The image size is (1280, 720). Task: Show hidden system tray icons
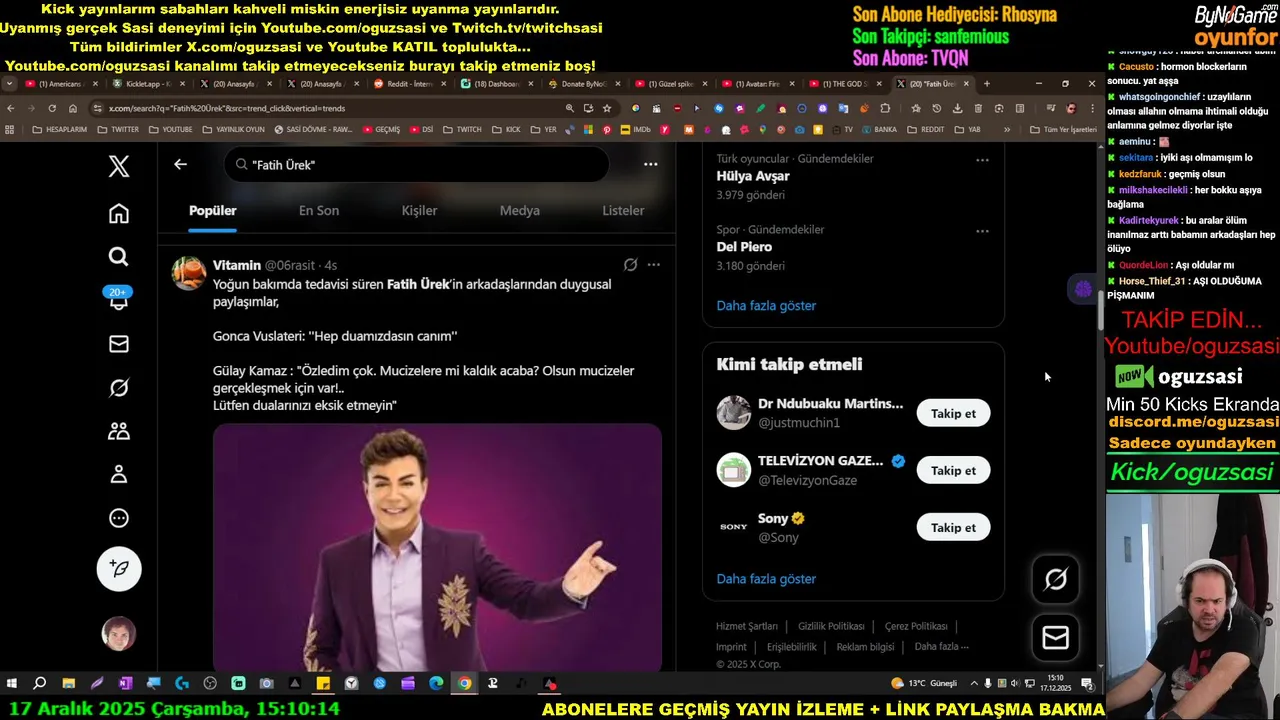coord(975,683)
